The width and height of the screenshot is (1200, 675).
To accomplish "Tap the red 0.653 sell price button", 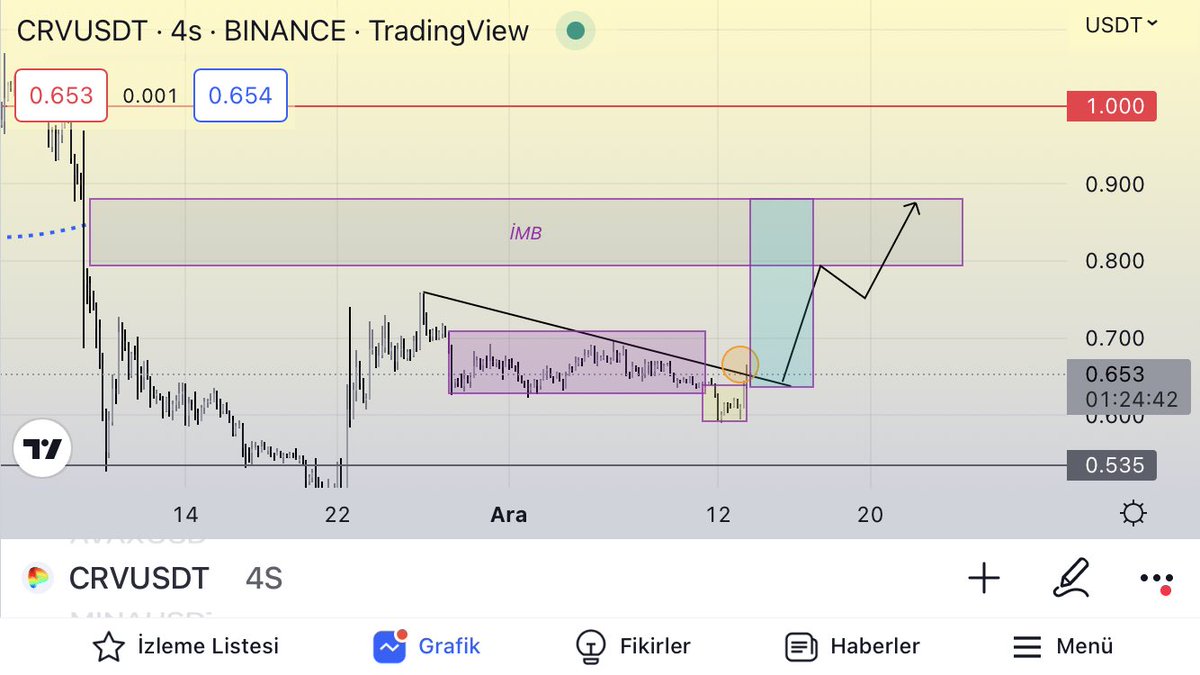I will click(61, 96).
